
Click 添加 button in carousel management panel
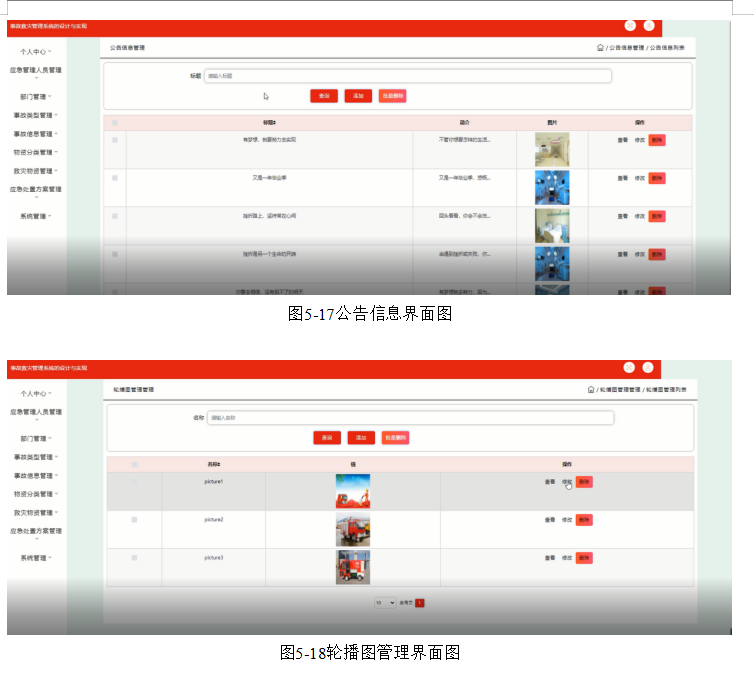click(361, 438)
